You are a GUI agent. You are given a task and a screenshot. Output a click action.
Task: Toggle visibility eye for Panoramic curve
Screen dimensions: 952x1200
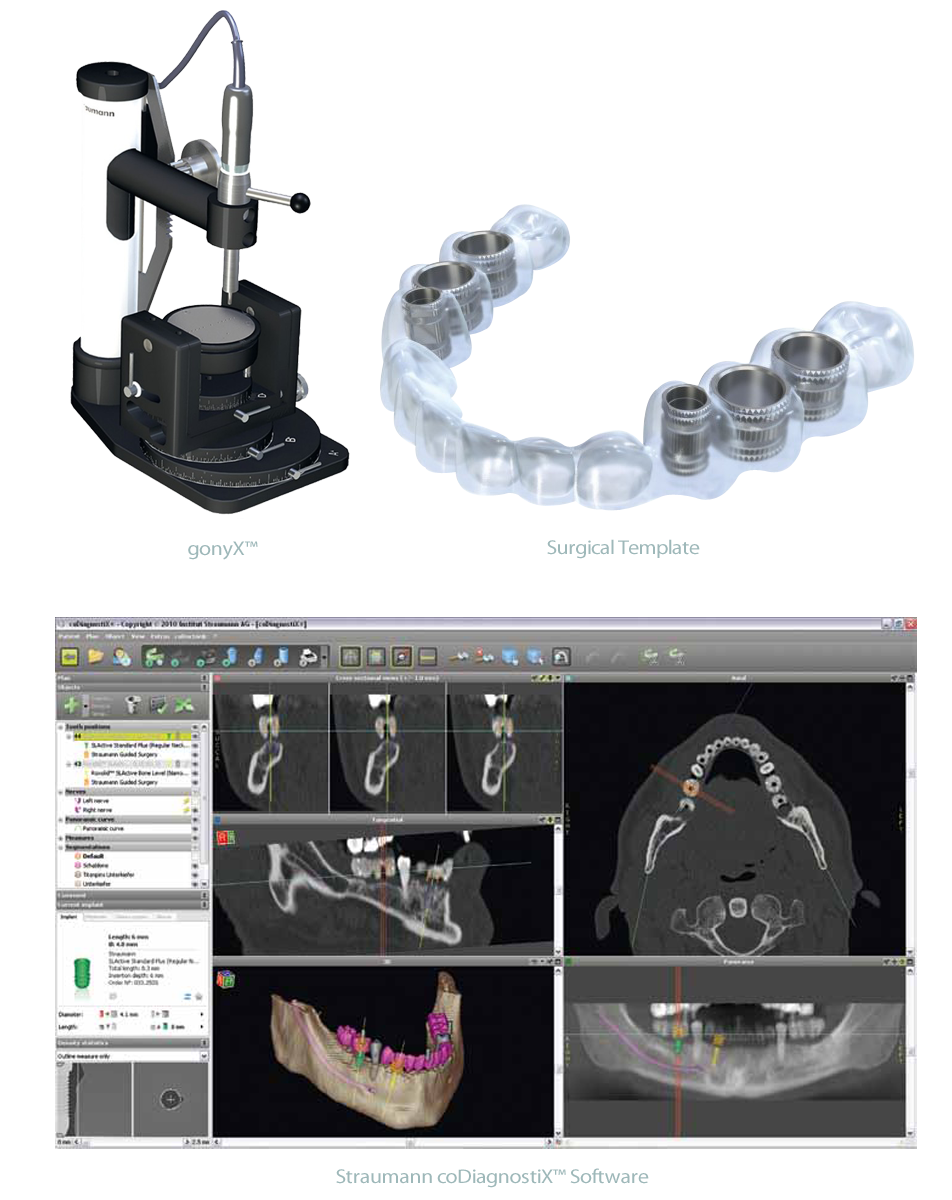pyautogui.click(x=196, y=829)
